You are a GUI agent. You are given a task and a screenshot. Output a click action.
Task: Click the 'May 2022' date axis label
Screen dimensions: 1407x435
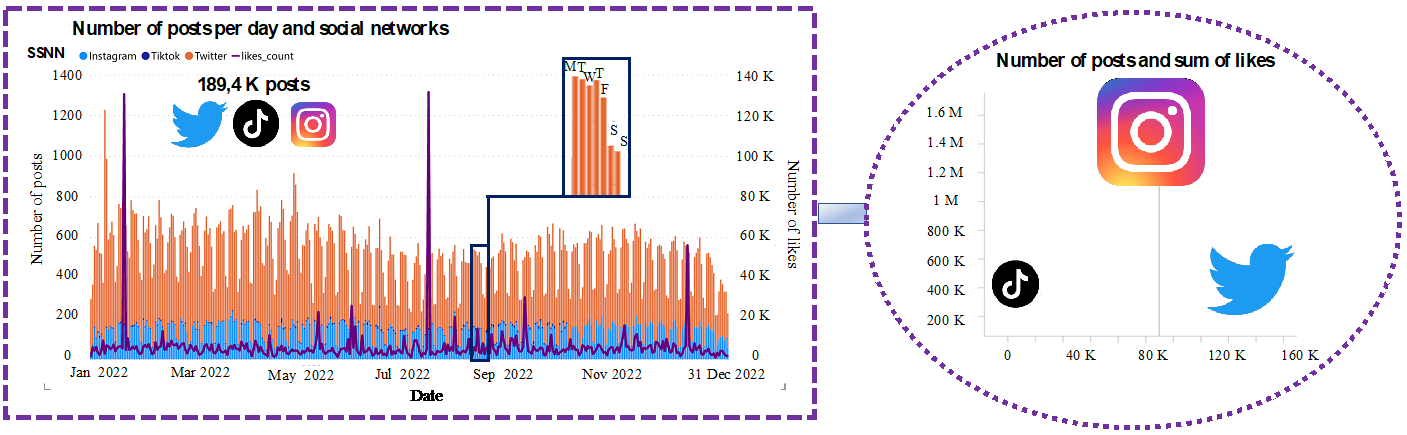[x=301, y=376]
